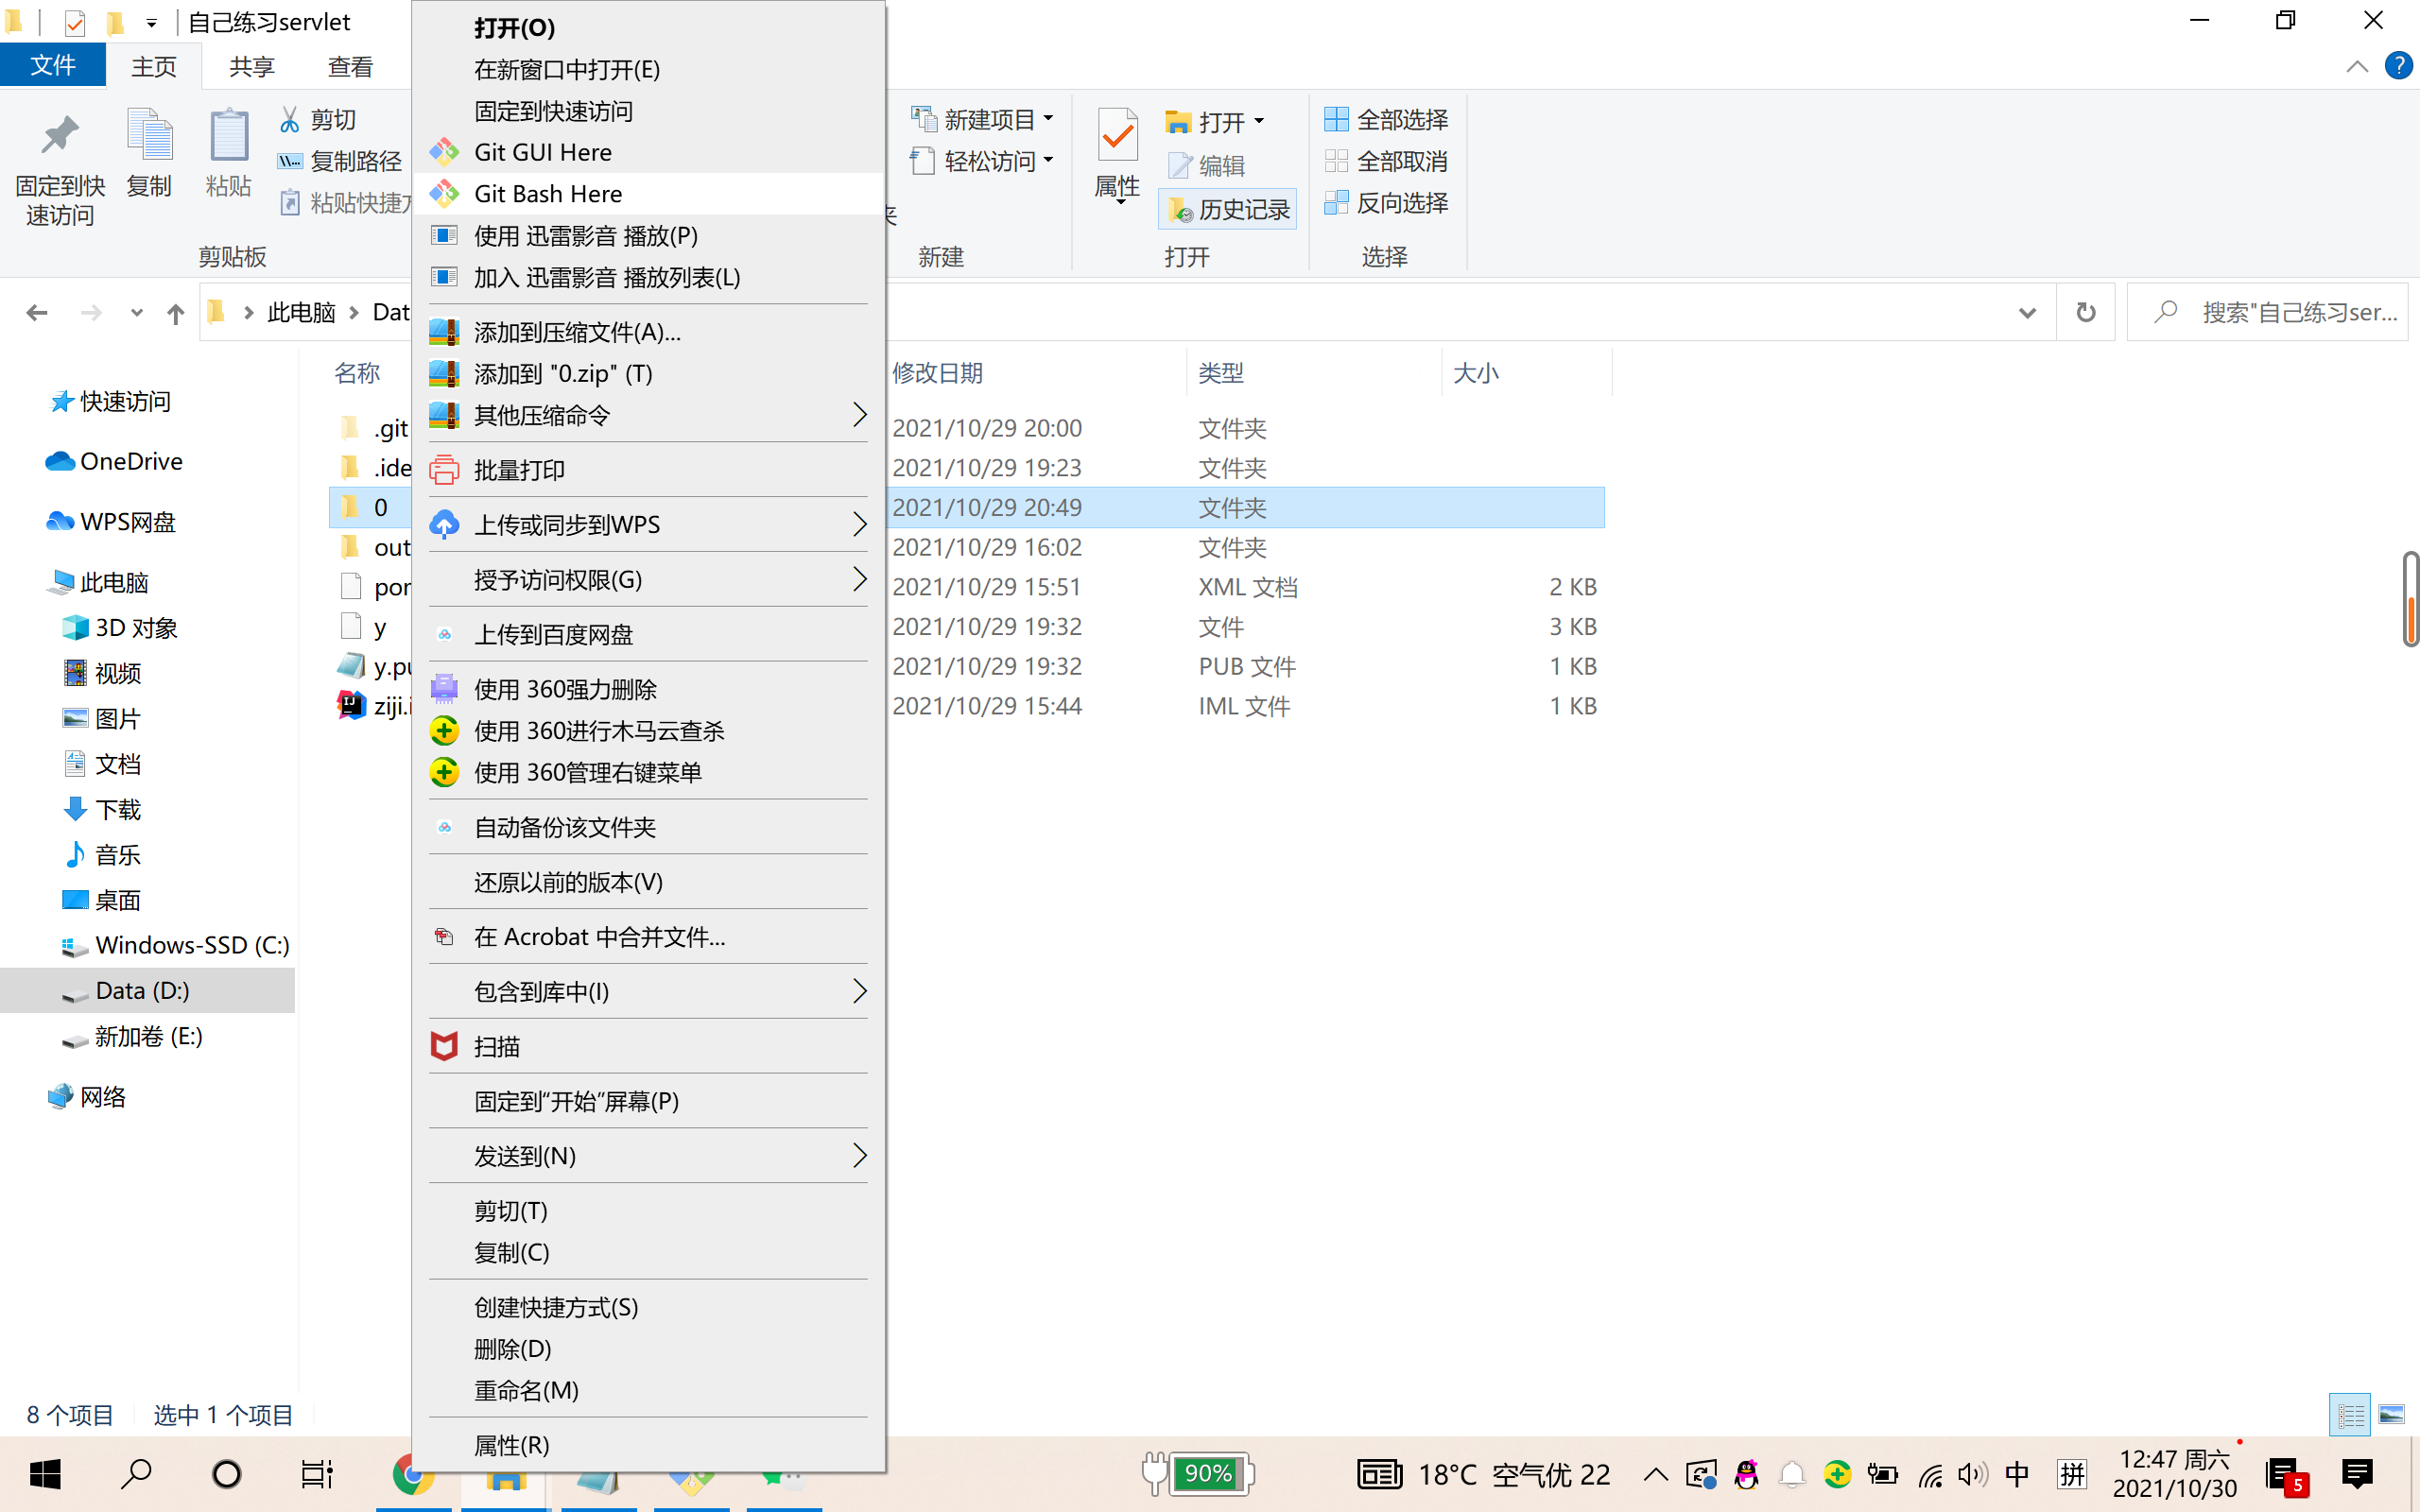The height and width of the screenshot is (1512, 2420).
Task: Launch Chrome from the taskbar
Action: (x=415, y=1474)
